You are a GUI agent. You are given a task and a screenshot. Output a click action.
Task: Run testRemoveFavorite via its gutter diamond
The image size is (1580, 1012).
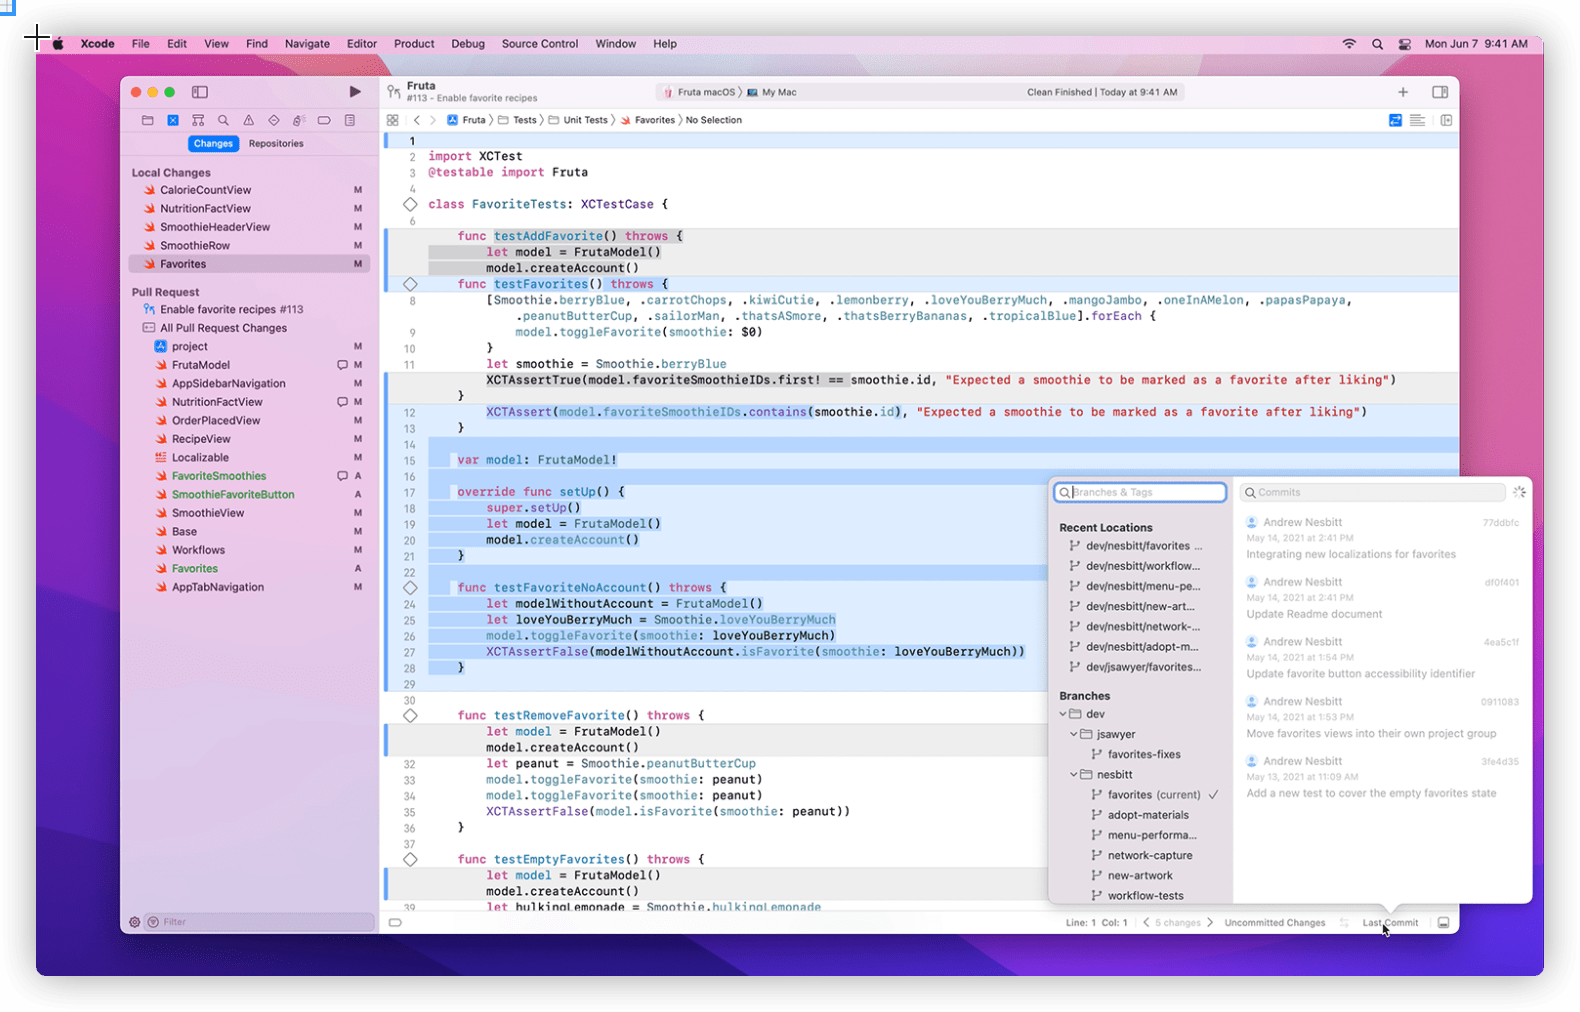[410, 716]
